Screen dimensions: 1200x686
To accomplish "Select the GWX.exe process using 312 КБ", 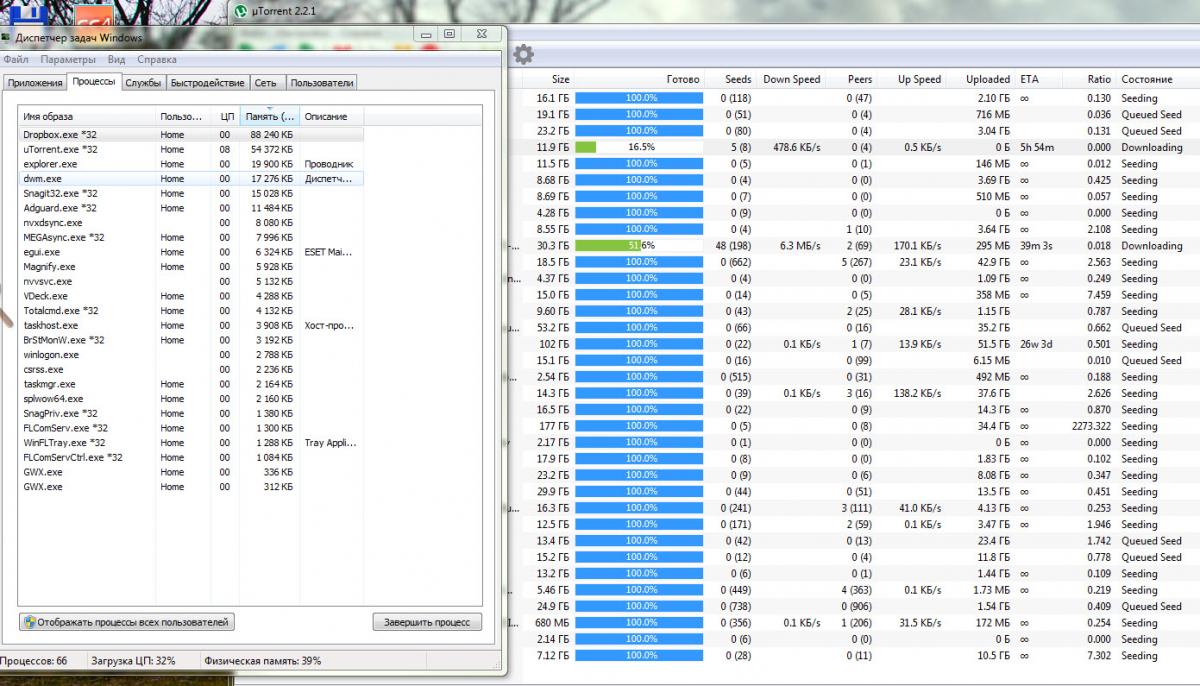I will point(191,487).
